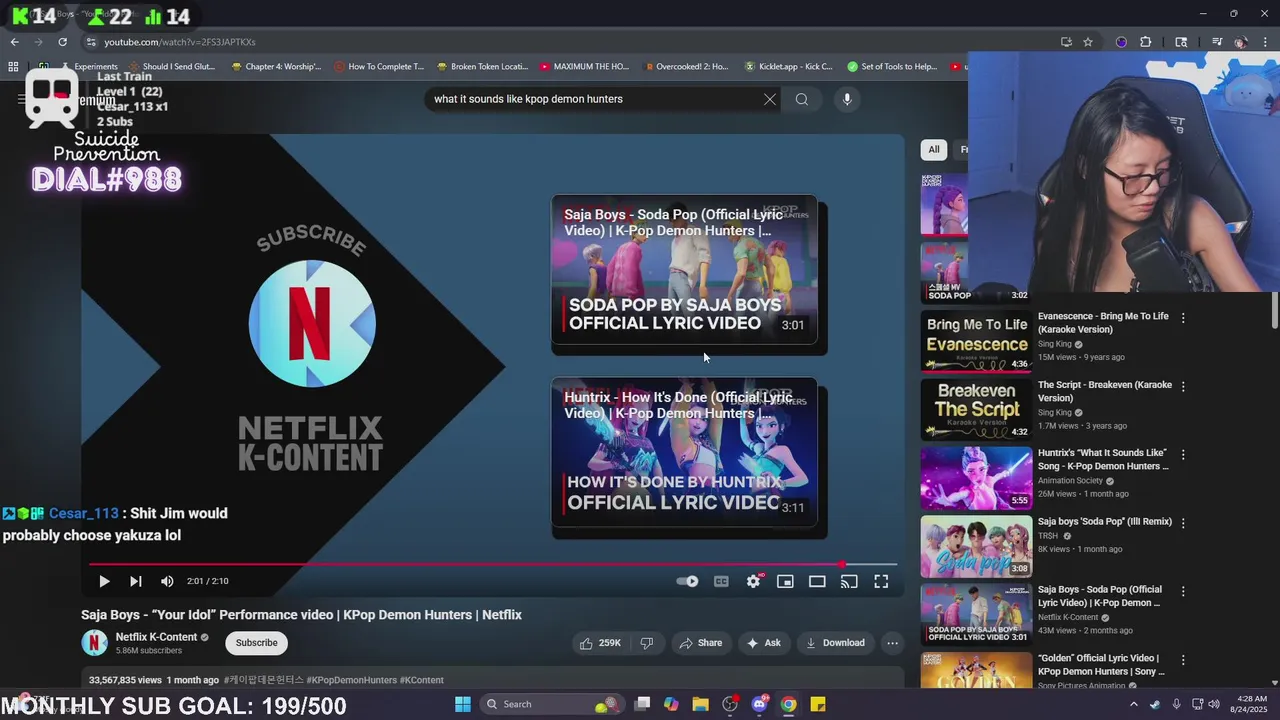This screenshot has height=720, width=1280.
Task: Open Set of Tools to Help... bookmark
Action: [x=892, y=67]
